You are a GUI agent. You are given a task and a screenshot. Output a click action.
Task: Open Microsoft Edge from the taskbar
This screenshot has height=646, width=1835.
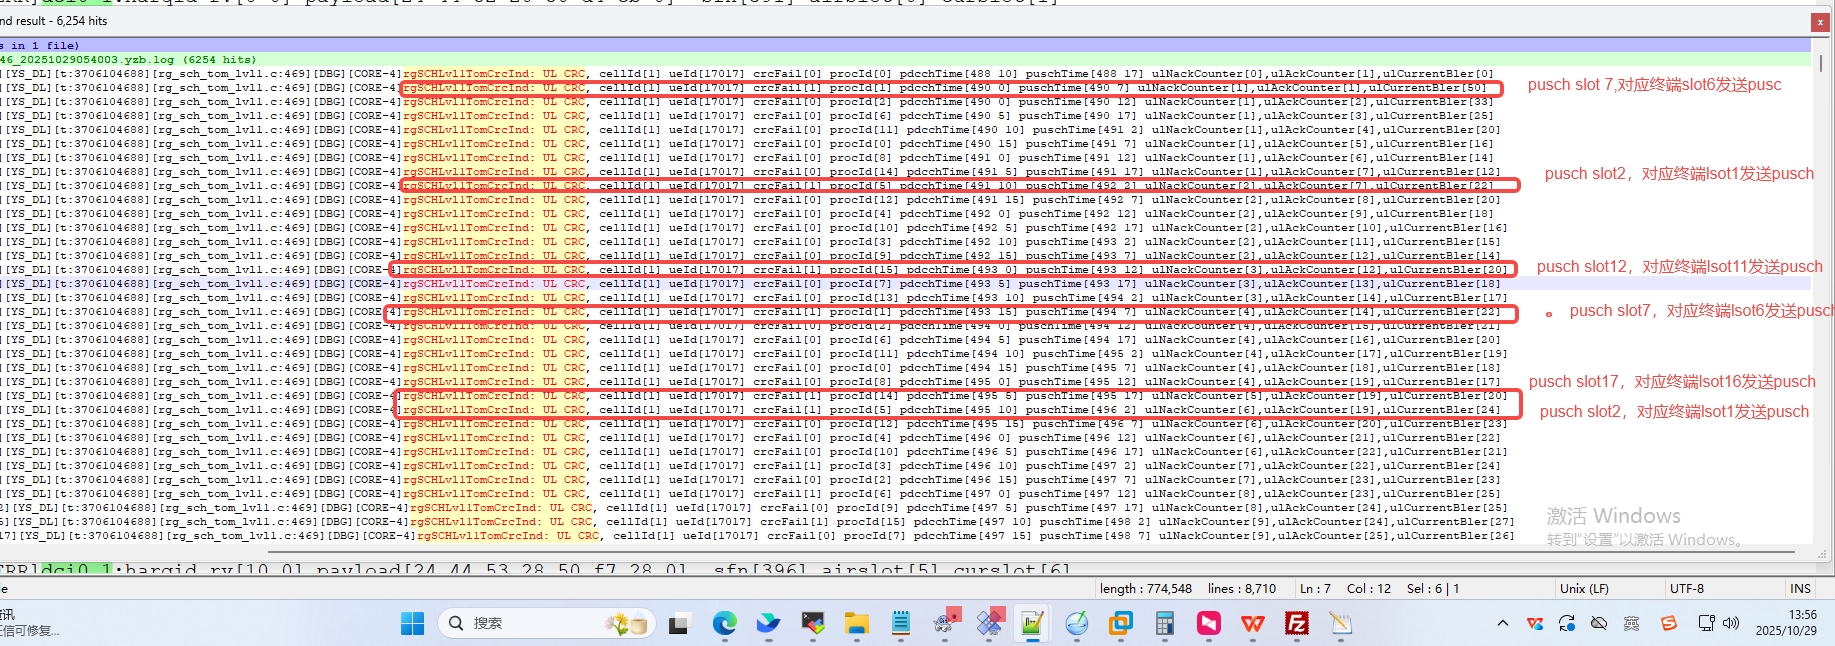click(724, 624)
